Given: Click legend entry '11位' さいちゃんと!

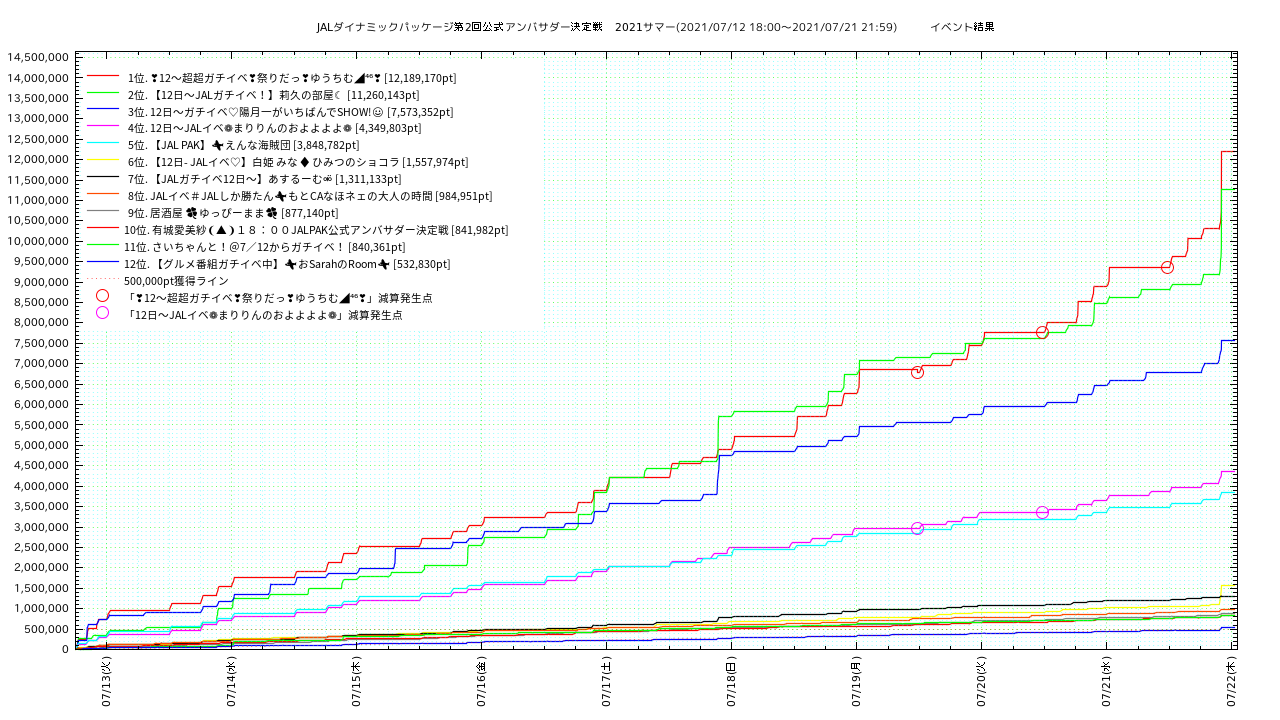Looking at the screenshot, I should 265,247.
